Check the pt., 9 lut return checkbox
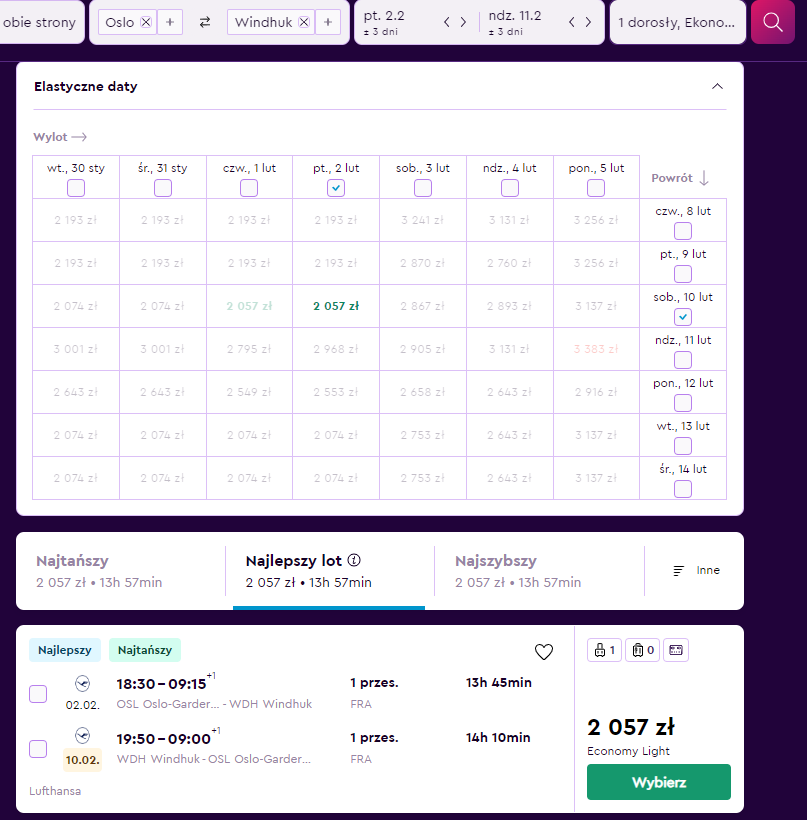Viewport: 807px width, 820px height. coord(683,274)
